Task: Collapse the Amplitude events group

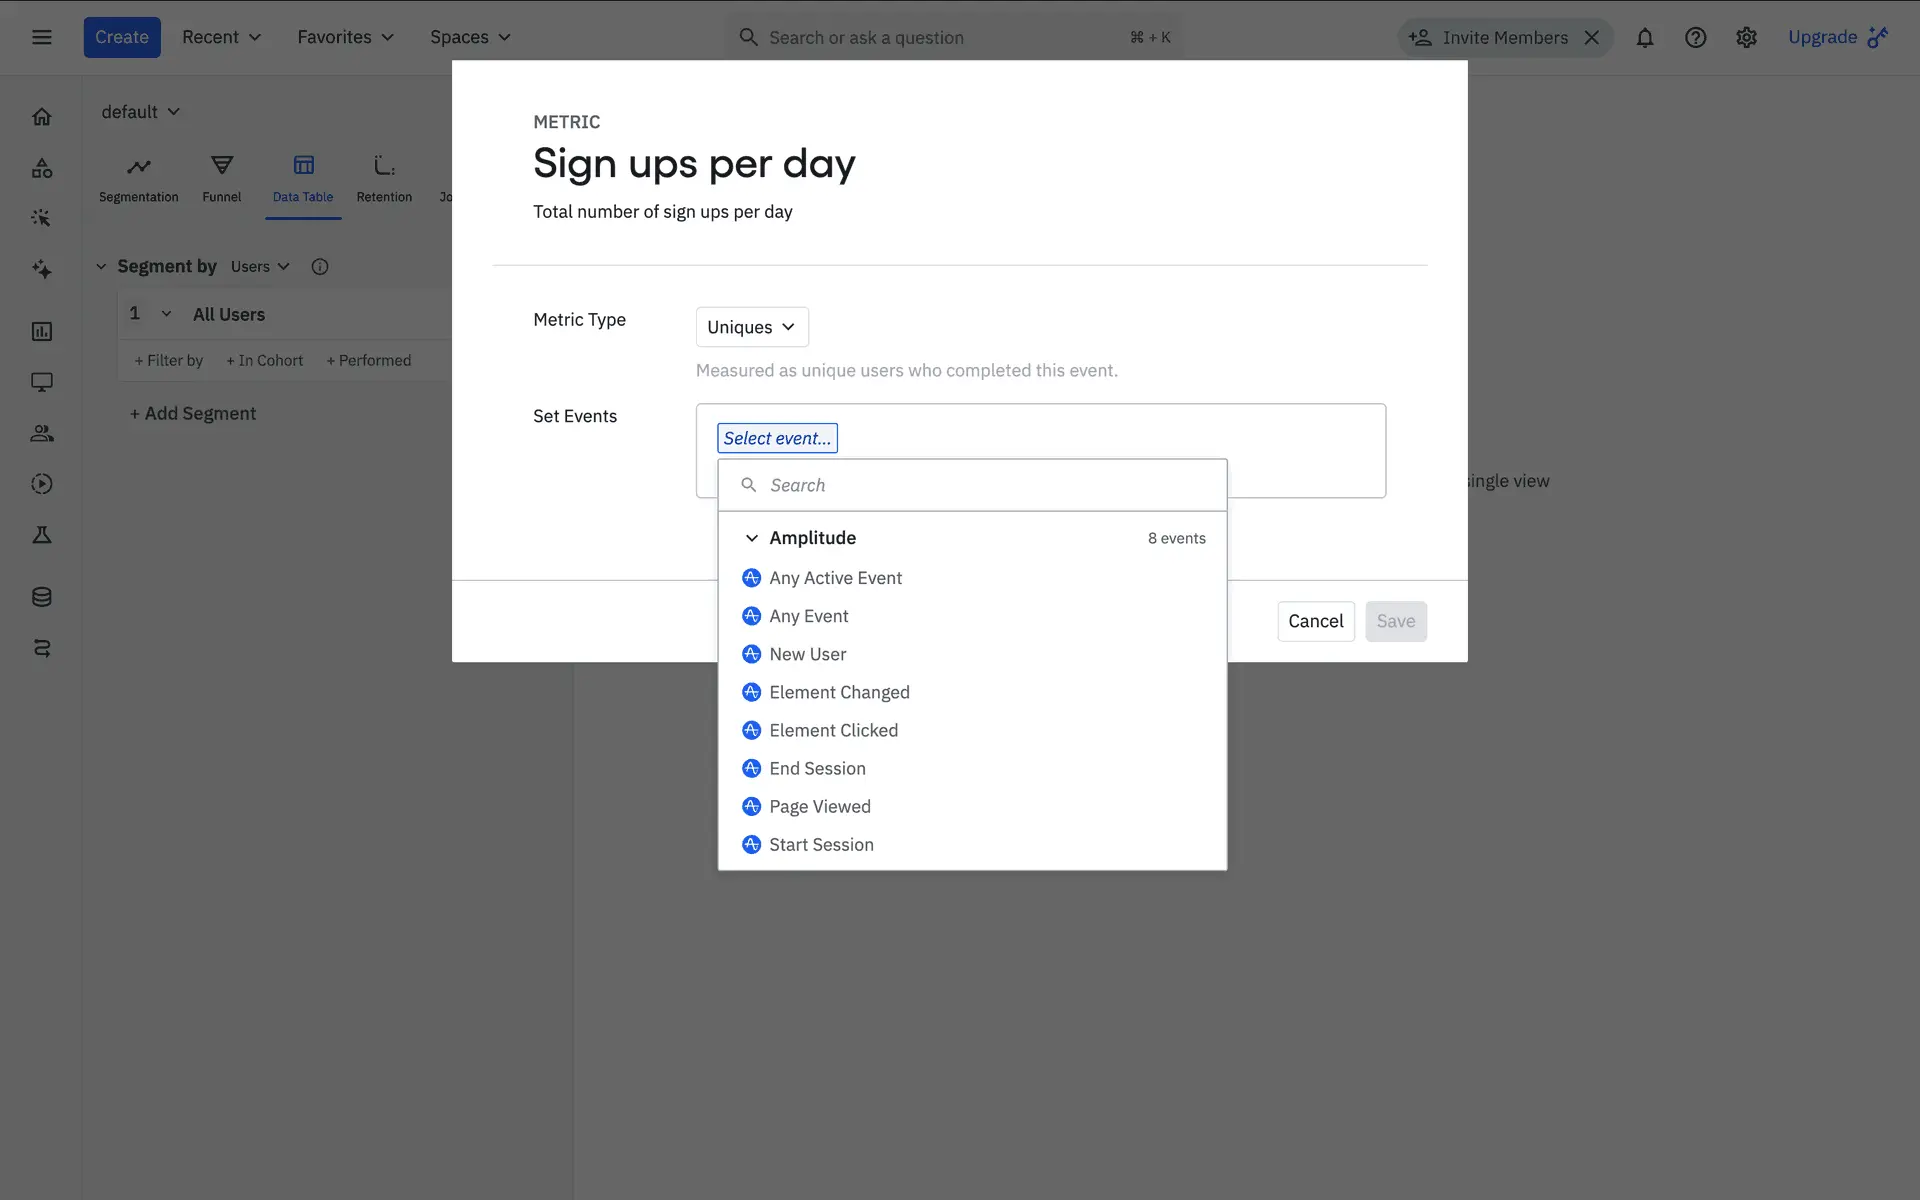Action: tap(752, 538)
